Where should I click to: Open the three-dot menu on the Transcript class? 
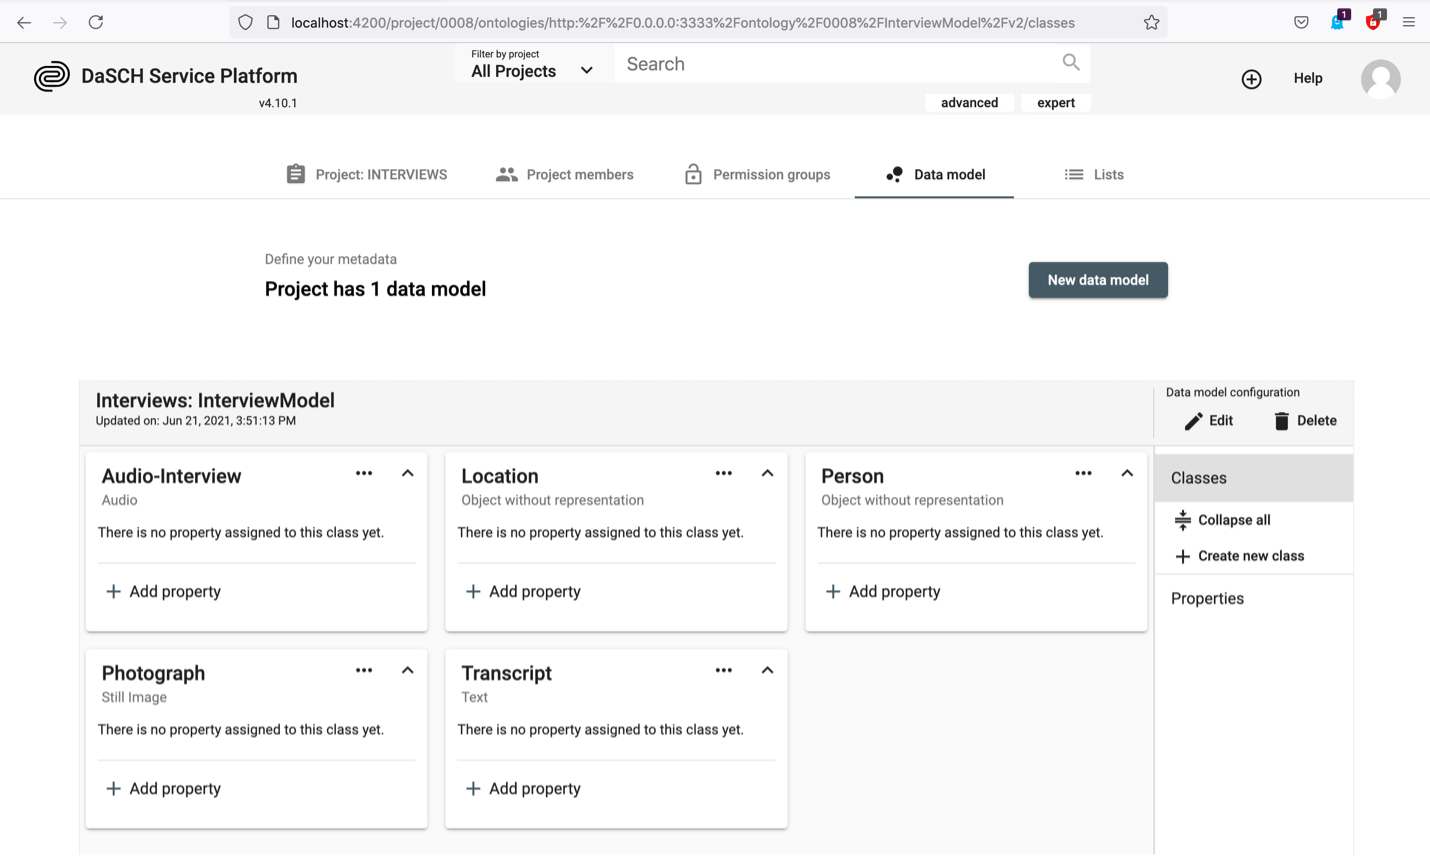(x=724, y=670)
